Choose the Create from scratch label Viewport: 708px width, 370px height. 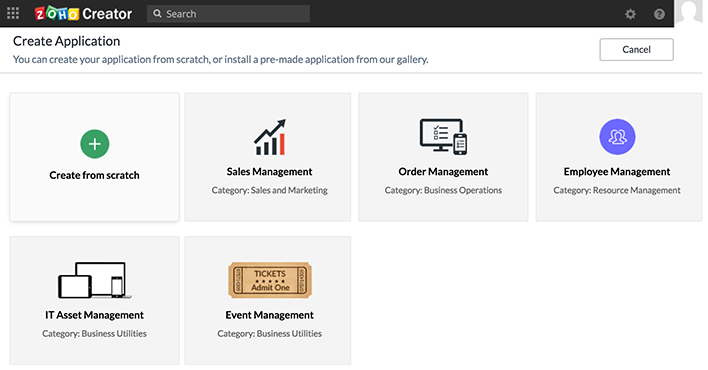(94, 175)
